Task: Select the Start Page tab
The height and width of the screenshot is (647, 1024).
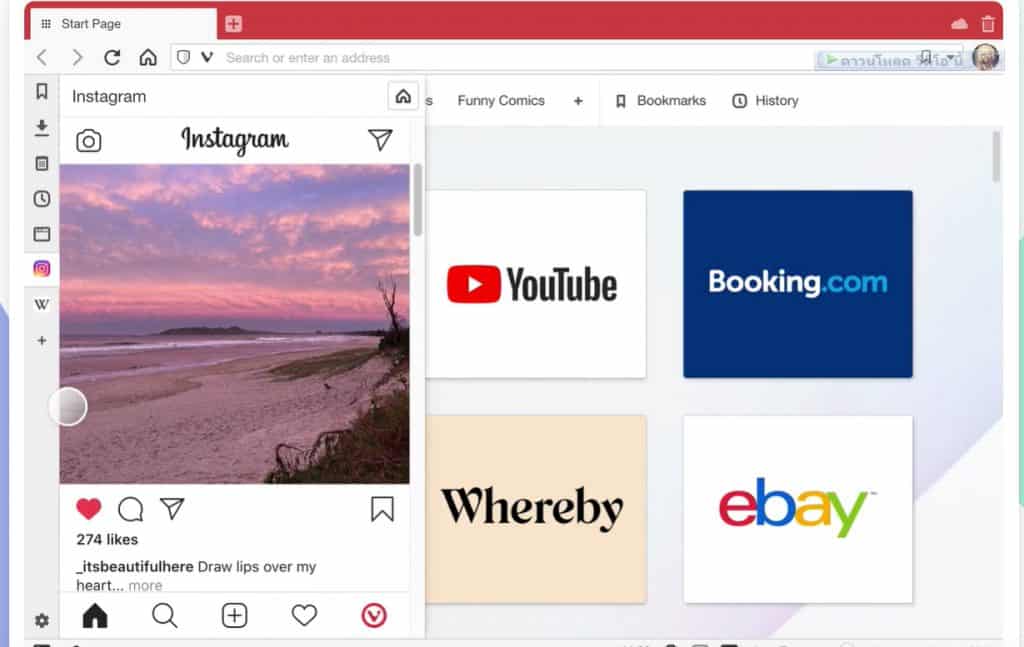Action: [x=90, y=22]
